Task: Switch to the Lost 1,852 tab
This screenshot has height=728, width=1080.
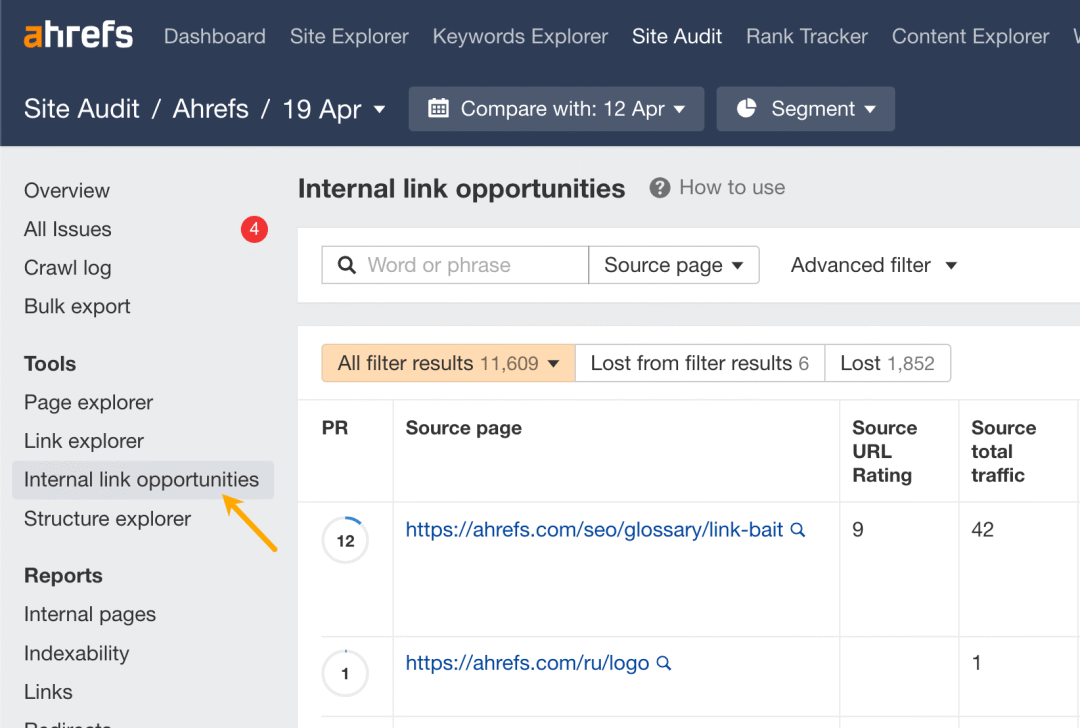Action: click(x=887, y=363)
